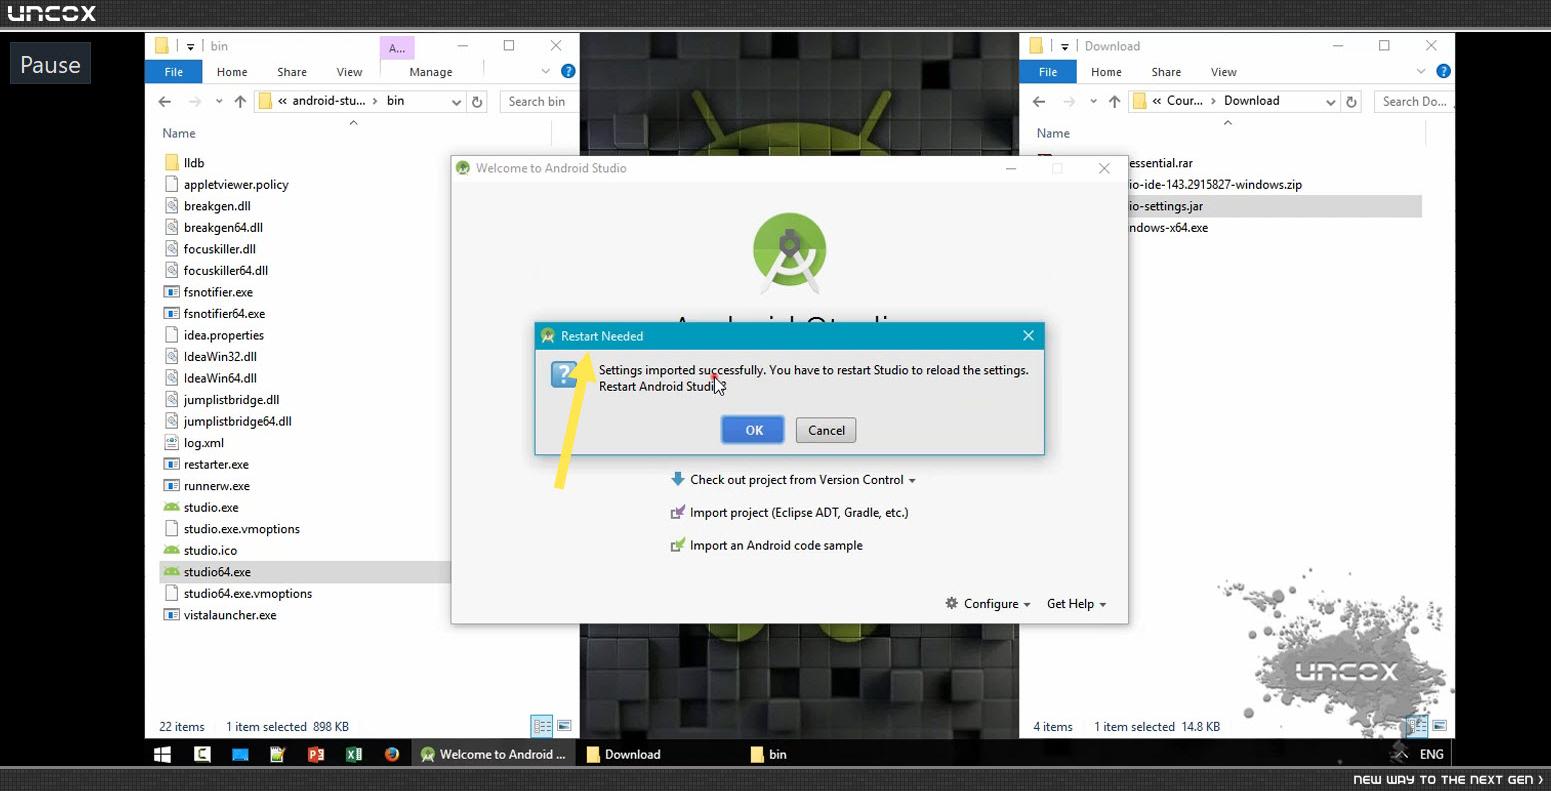Open the Camtasia icon on the taskbar
Viewport: 1551px width, 791px height.
(x=202, y=754)
